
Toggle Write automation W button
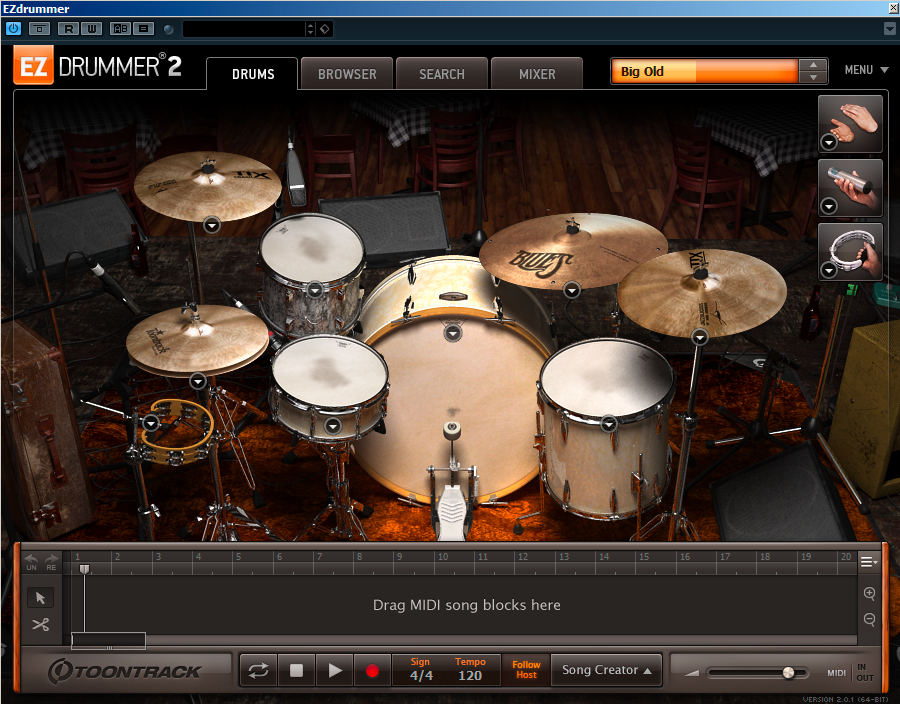coord(91,29)
